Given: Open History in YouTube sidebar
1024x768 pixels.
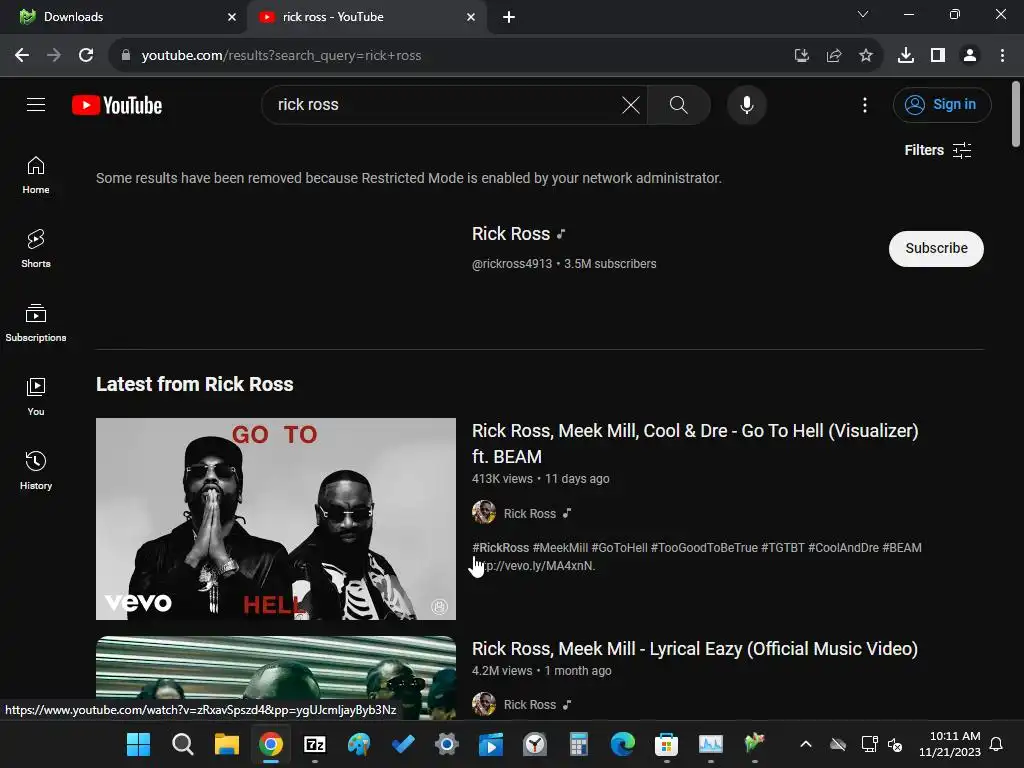Looking at the screenshot, I should point(36,470).
